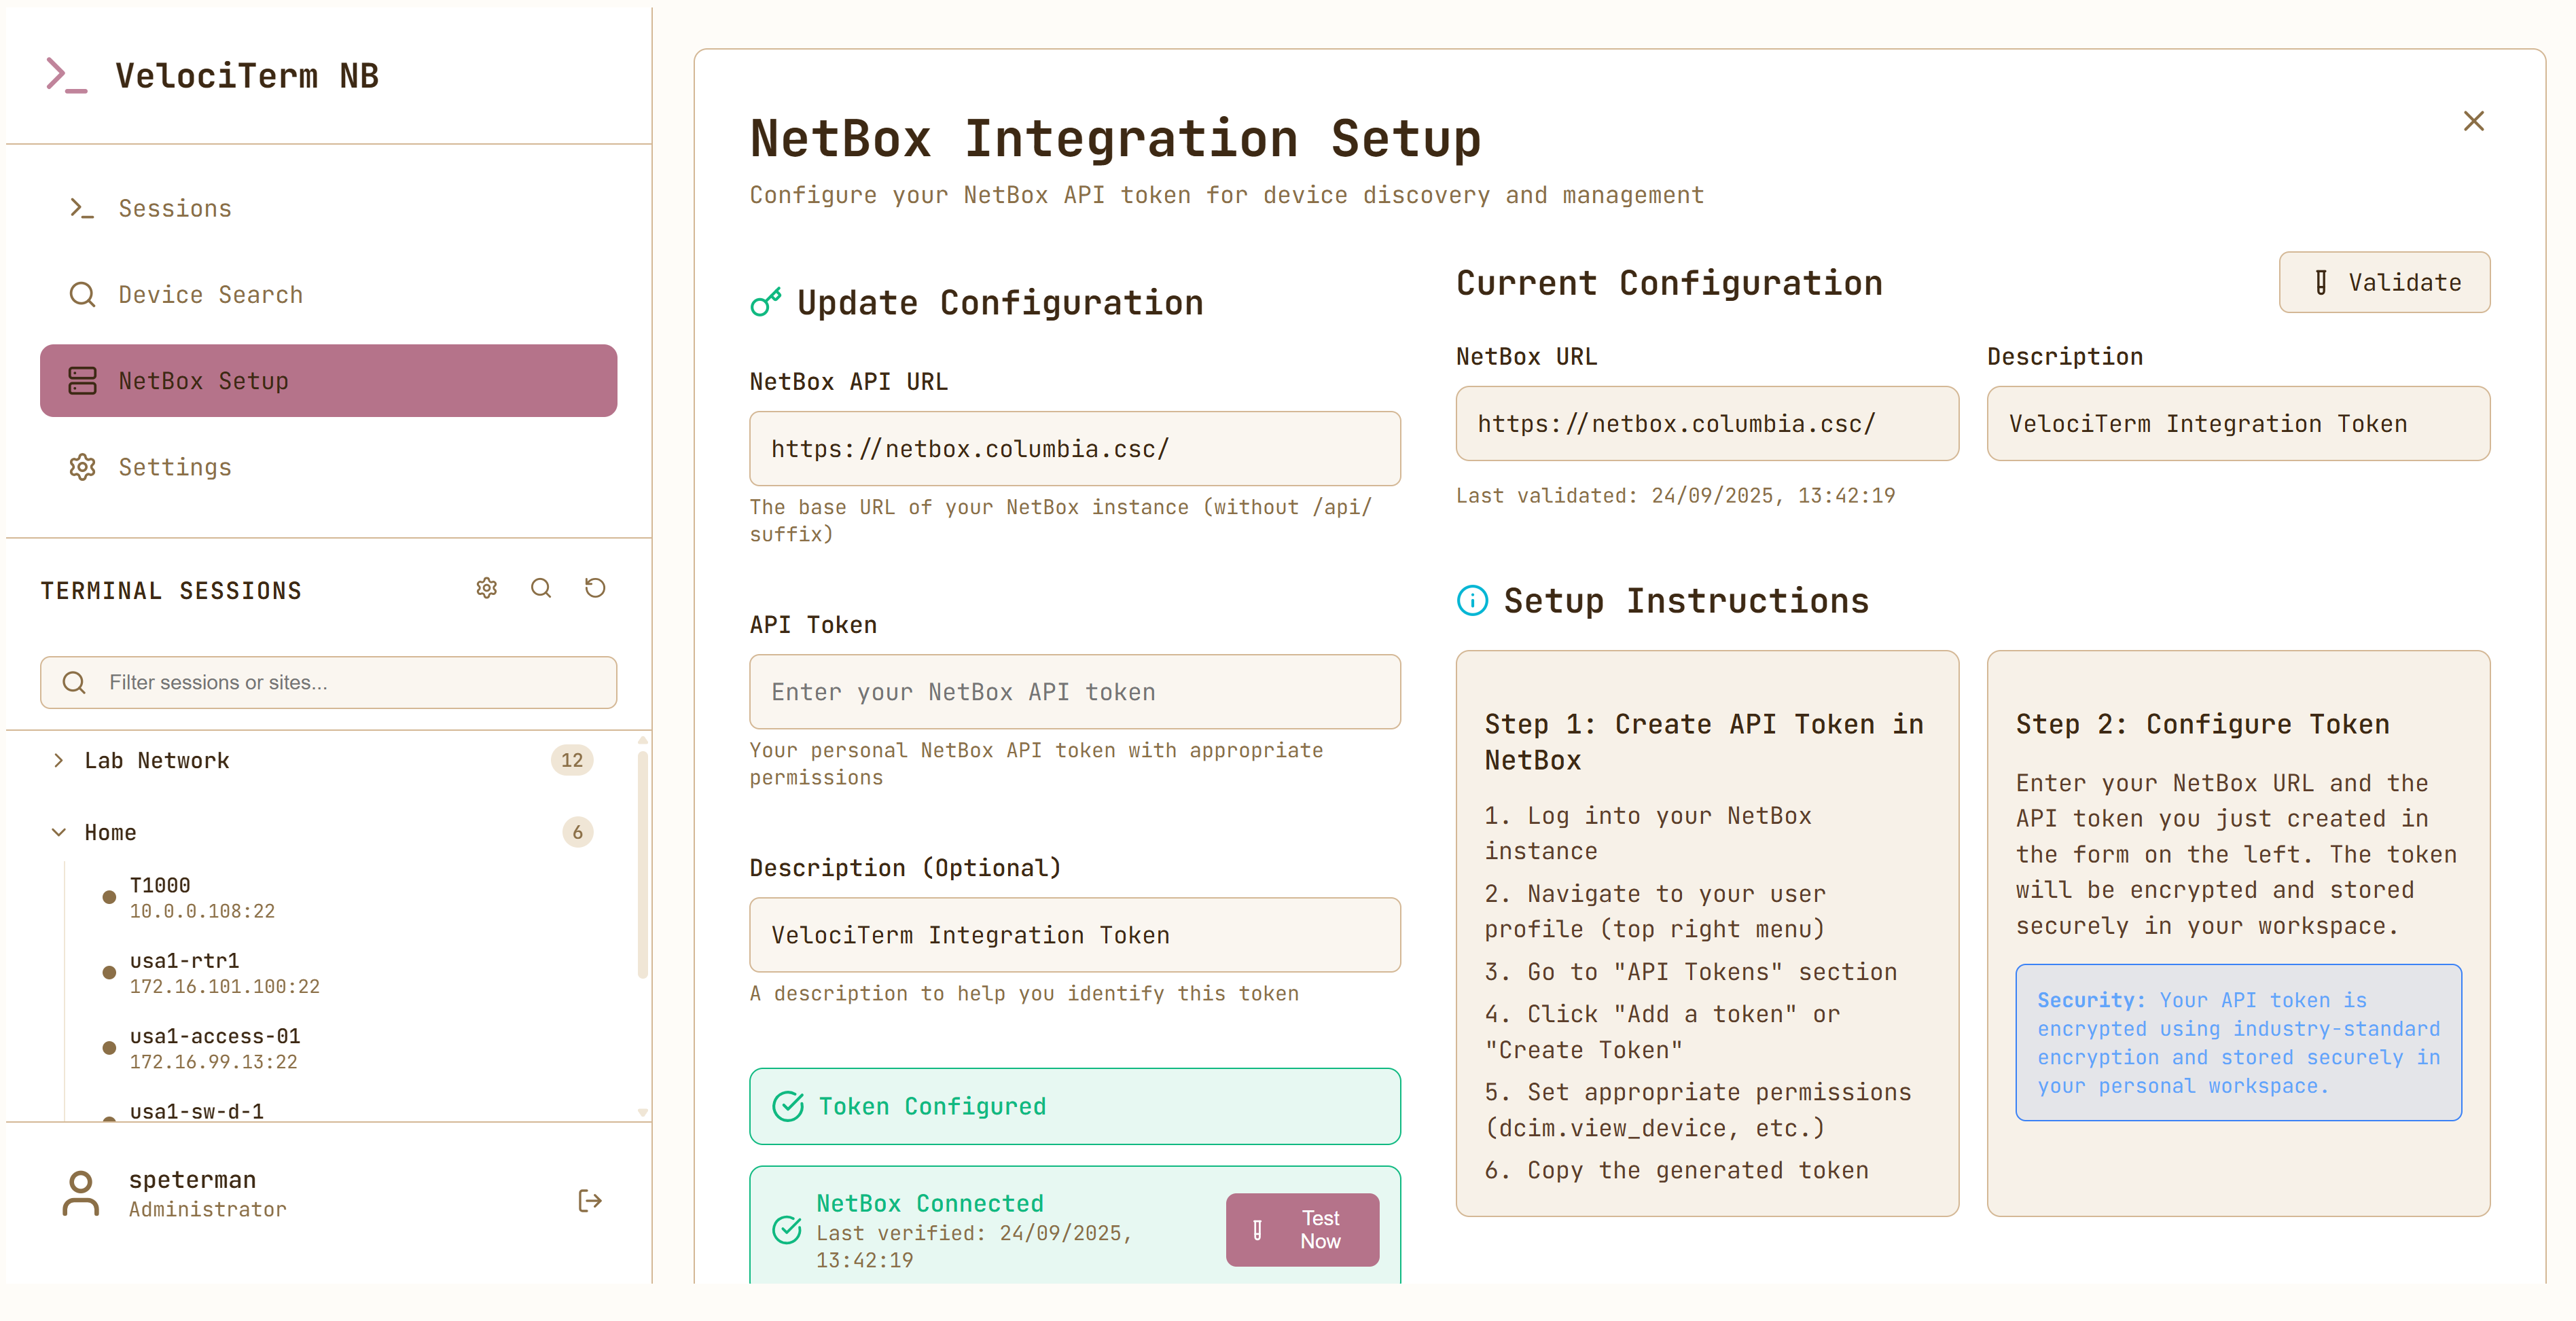Click the terminal sessions search icon
The image size is (2576, 1321).
(x=541, y=588)
